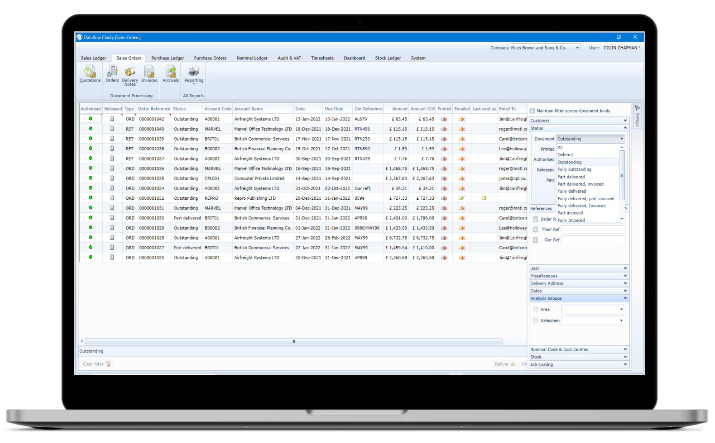Switch to the Stock Ledger tab
The width and height of the screenshot is (715, 443).
(388, 58)
